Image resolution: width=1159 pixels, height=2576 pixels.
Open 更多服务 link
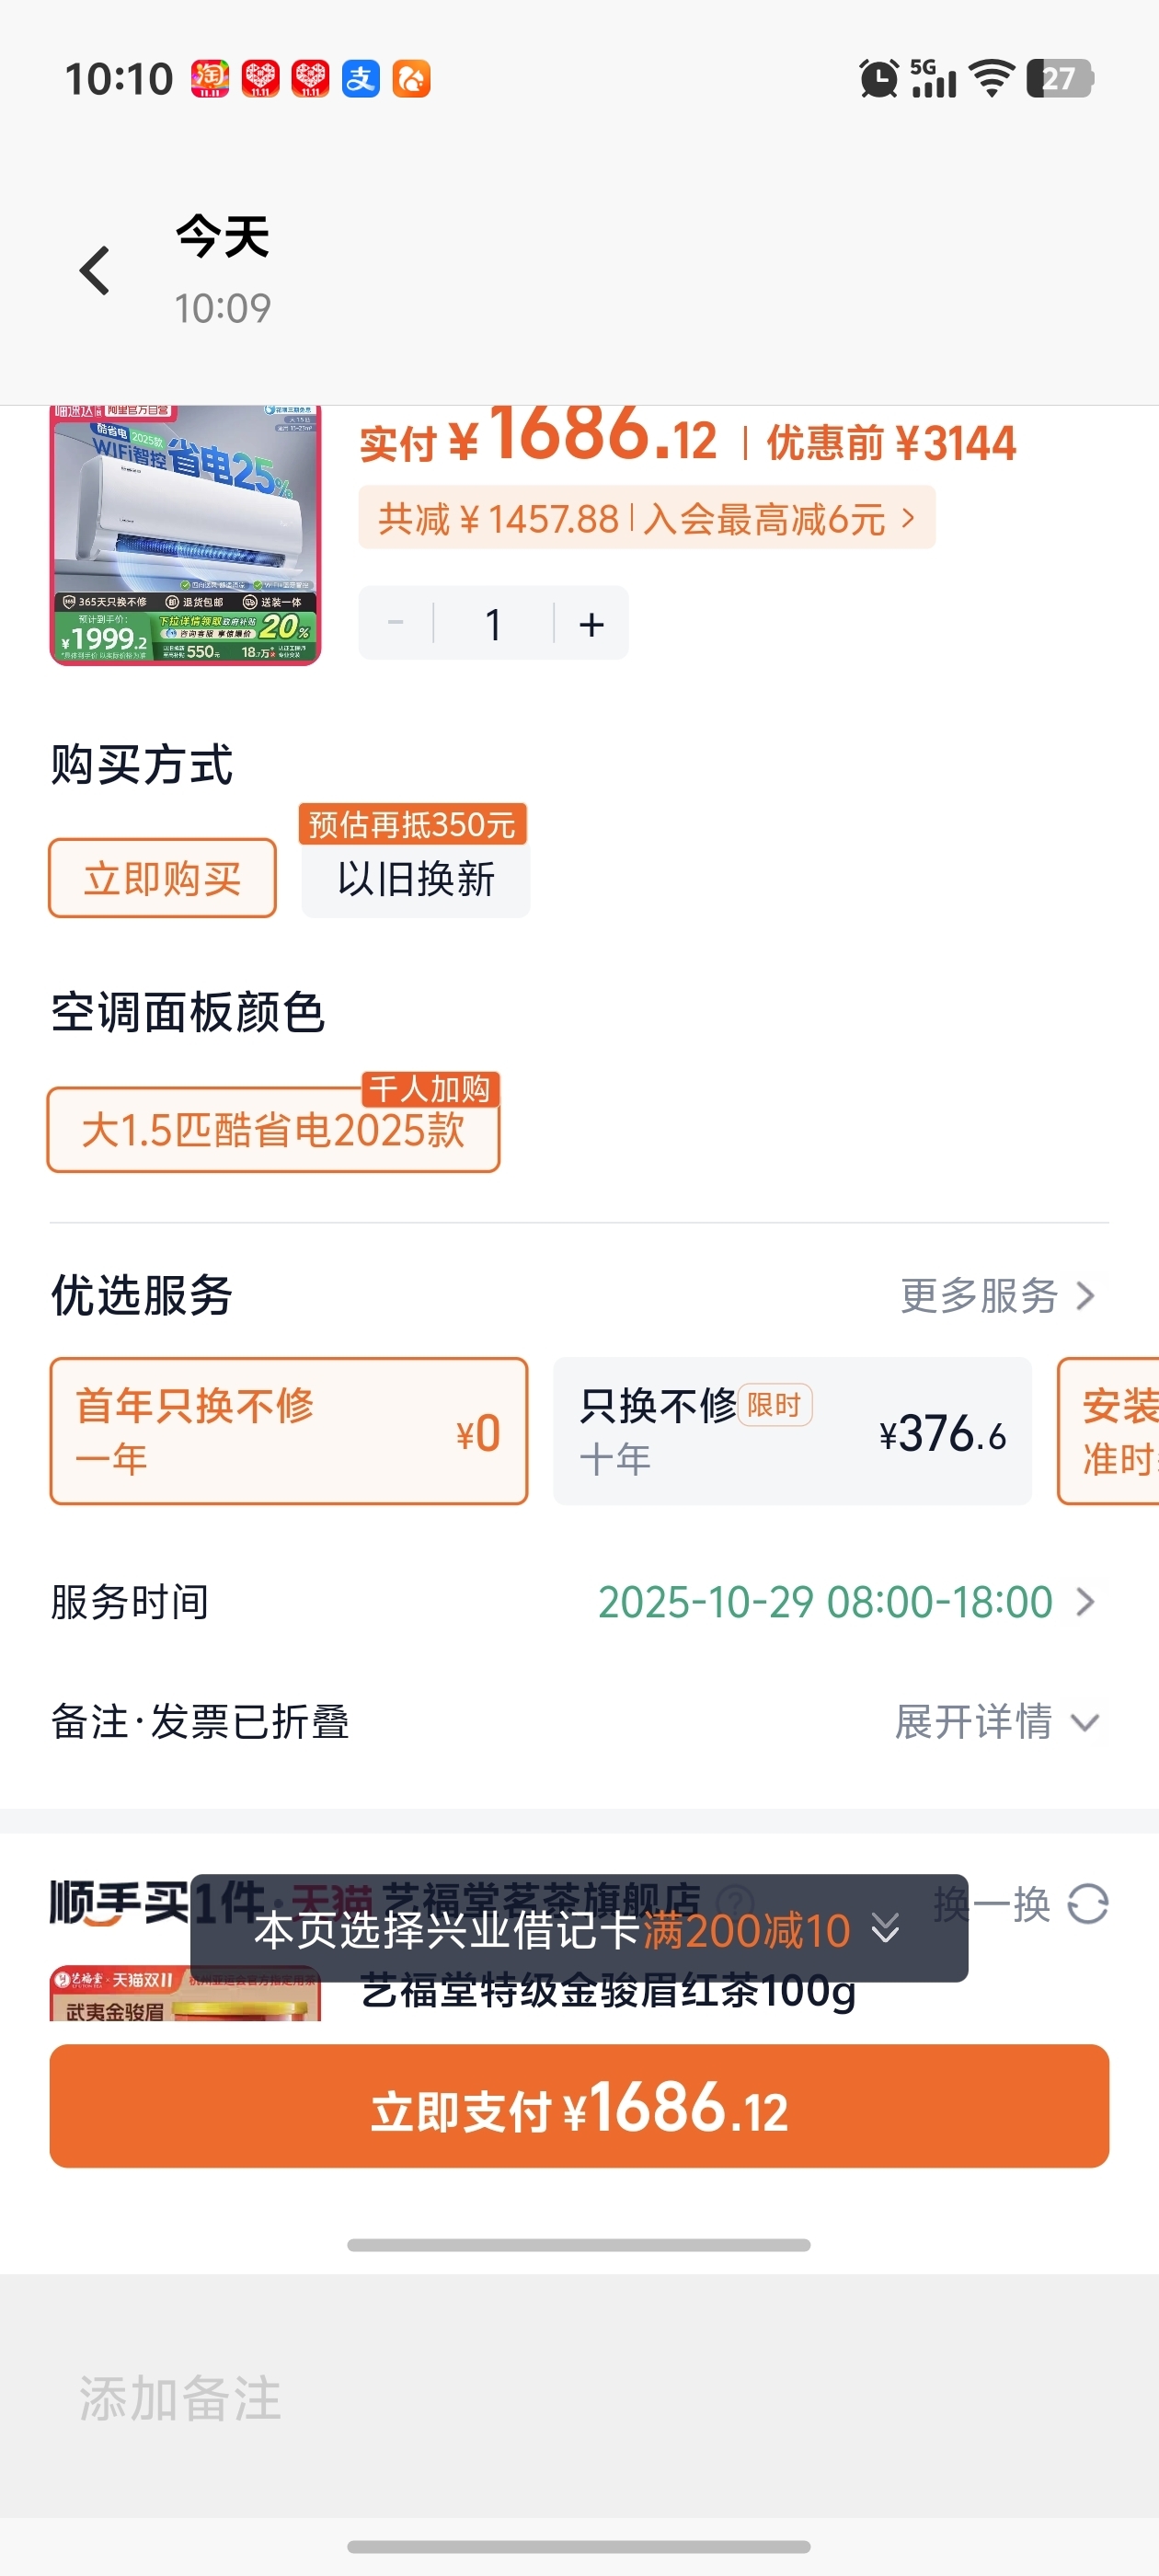996,1296
